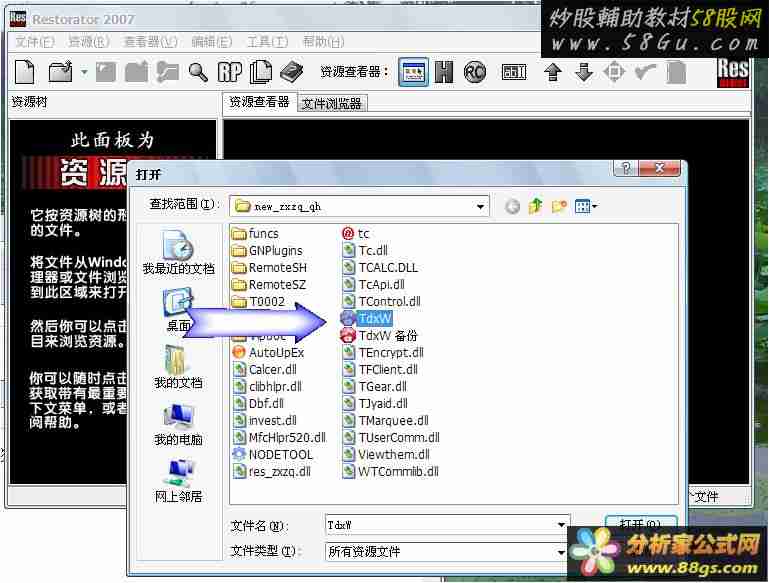Image resolution: width=769 pixels, height=583 pixels.
Task: Select the res_zxzq.dll file
Action: (x=272, y=472)
